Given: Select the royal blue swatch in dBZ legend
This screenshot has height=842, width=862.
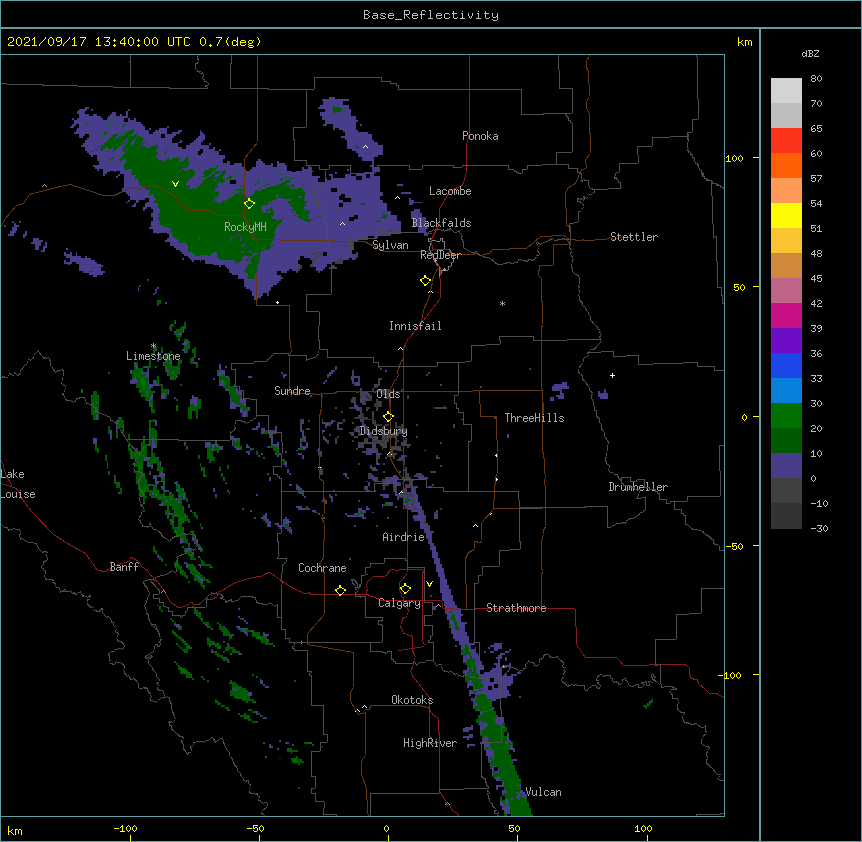Looking at the screenshot, I should [x=786, y=365].
